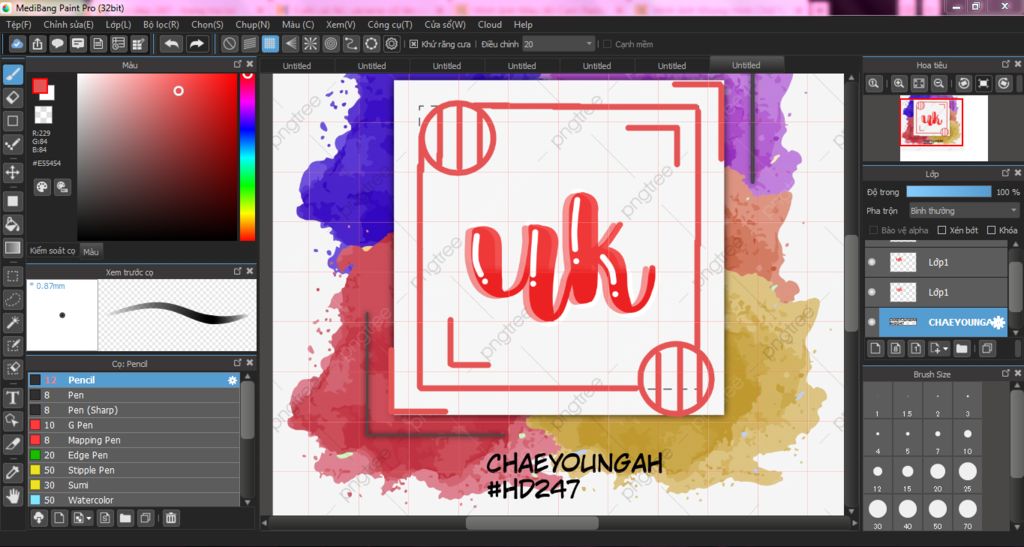Open CHAEYOUNGAH layer settings gear
1024x547 pixels.
pos(998,322)
